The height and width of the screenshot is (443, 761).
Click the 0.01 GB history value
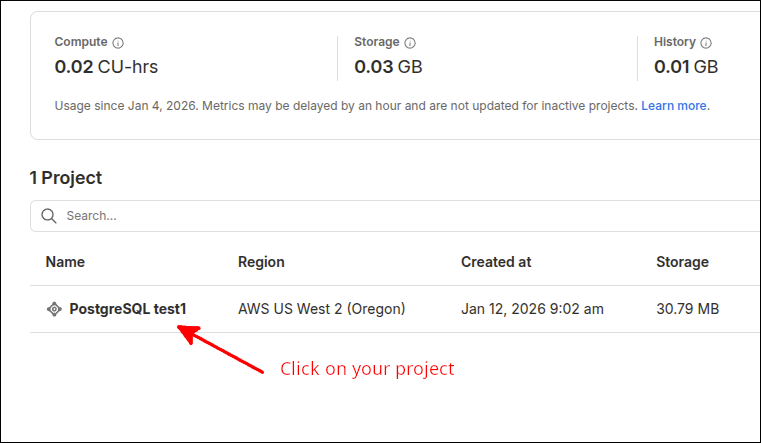tap(686, 68)
